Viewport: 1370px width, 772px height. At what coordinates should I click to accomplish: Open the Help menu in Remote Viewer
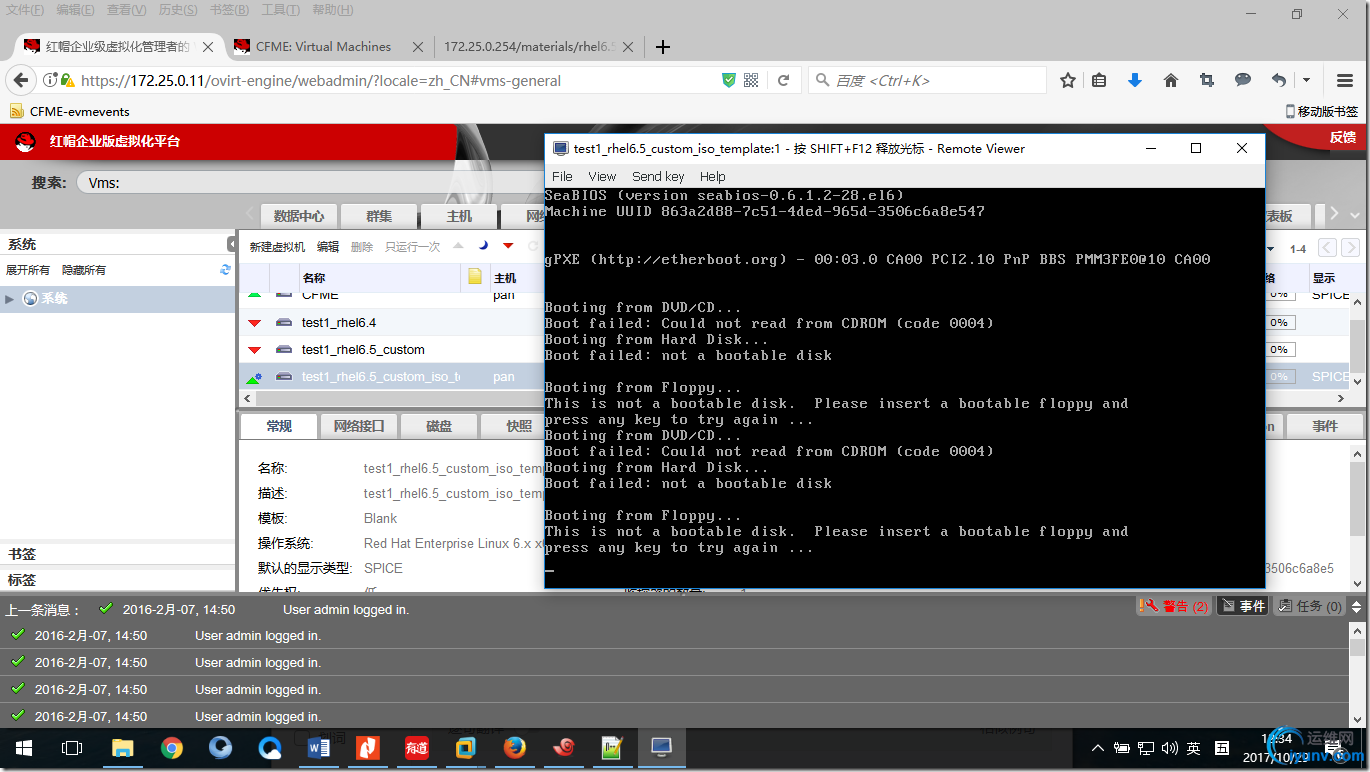pos(713,176)
